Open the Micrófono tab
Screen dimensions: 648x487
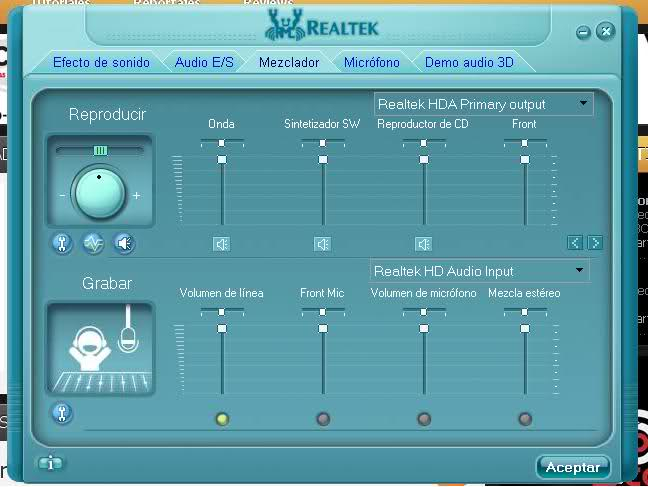(x=371, y=62)
